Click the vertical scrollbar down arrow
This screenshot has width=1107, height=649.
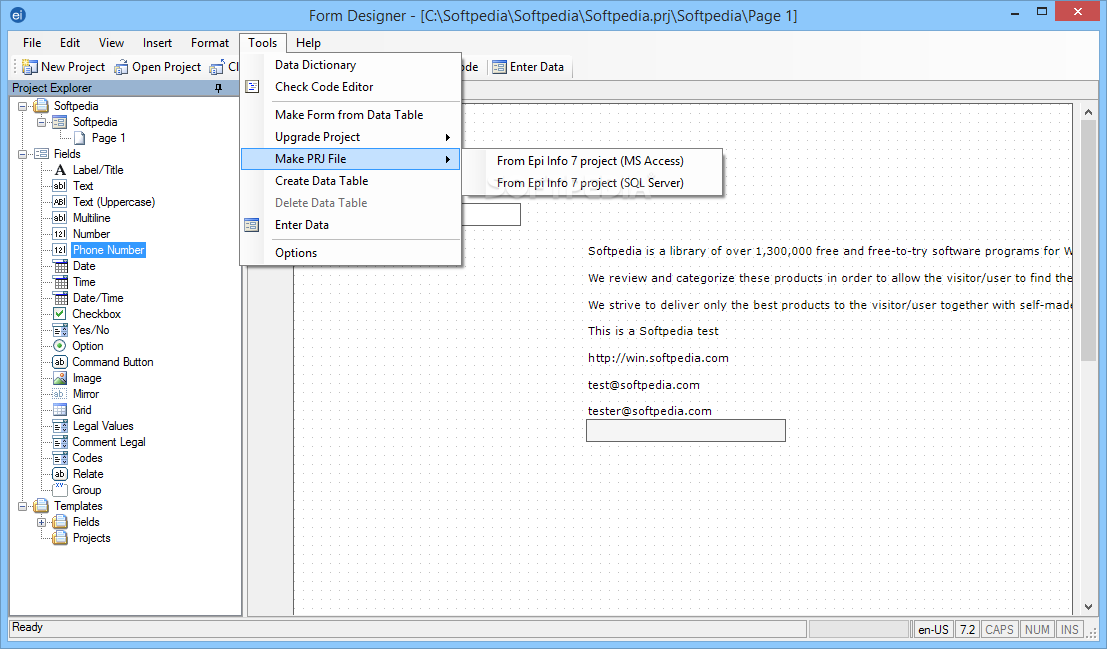click(x=1088, y=607)
